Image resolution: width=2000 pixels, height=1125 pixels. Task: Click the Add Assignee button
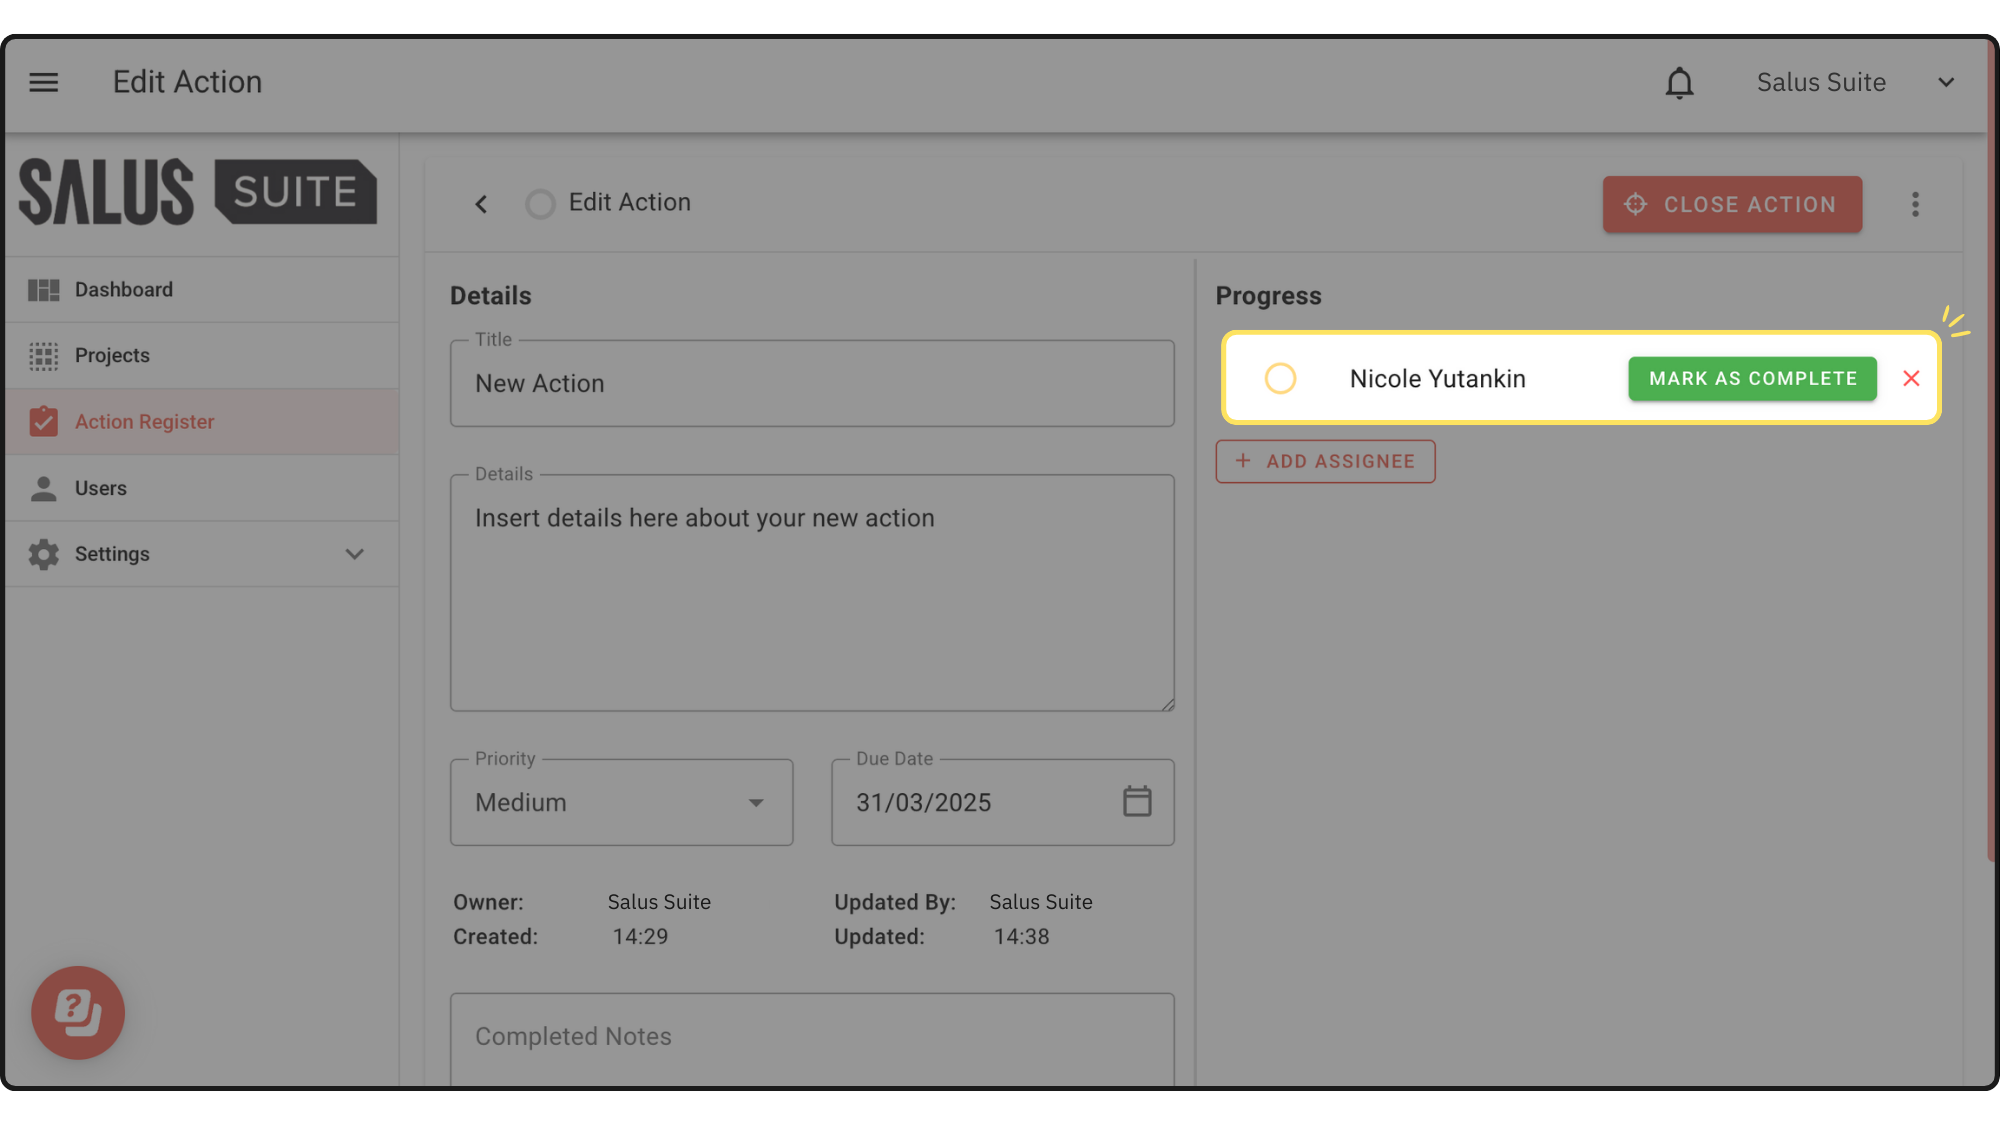pyautogui.click(x=1325, y=462)
